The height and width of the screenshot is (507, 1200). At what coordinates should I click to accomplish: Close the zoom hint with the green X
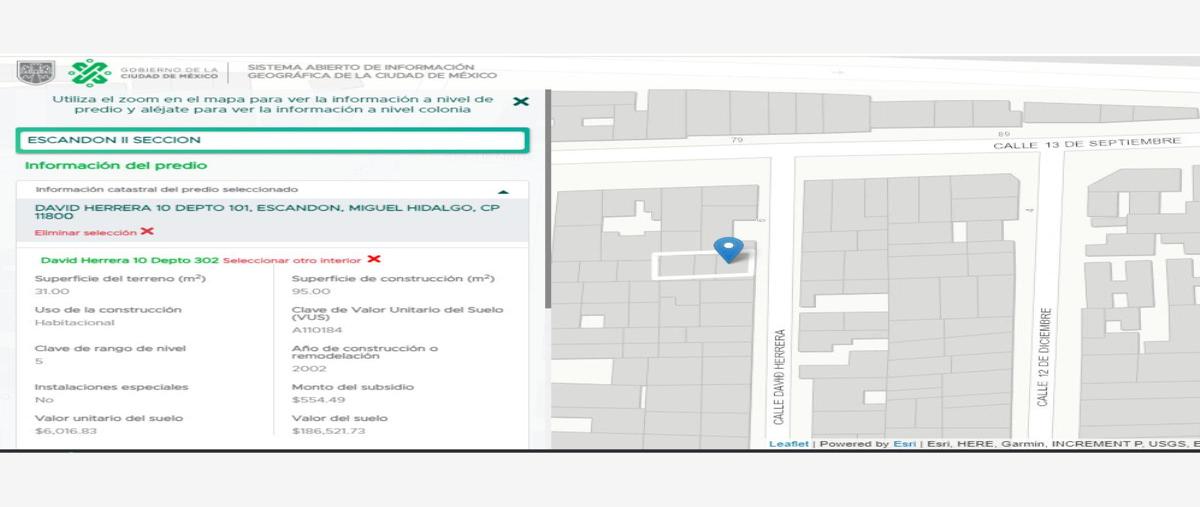(x=520, y=102)
